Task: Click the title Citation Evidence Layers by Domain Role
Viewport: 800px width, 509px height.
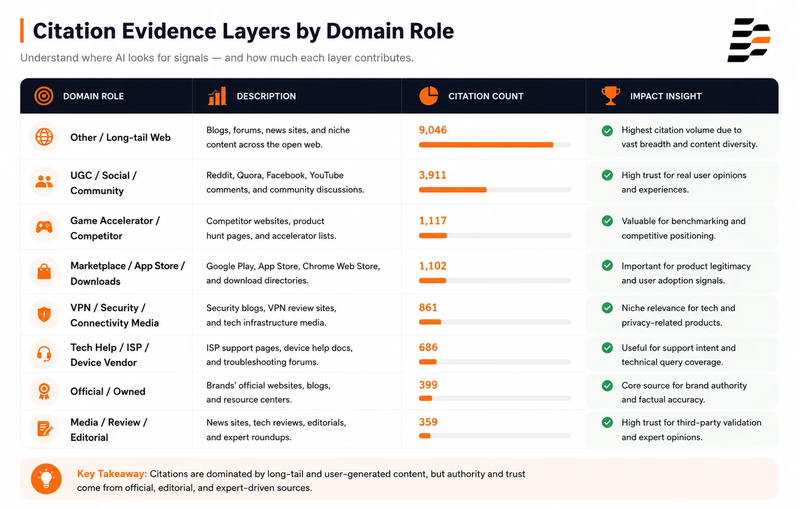Action: [243, 31]
